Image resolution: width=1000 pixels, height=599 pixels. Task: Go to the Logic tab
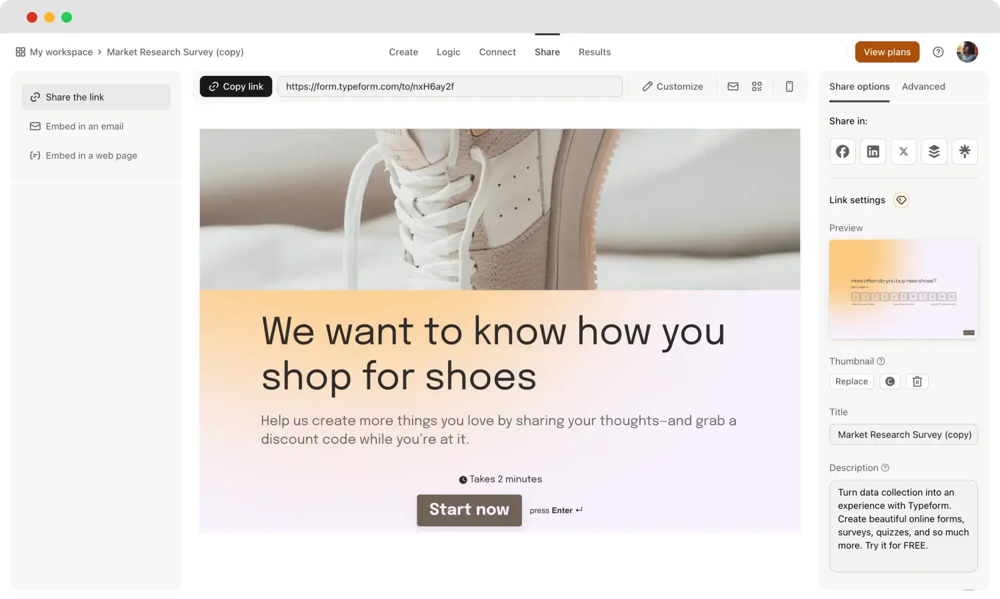point(448,52)
